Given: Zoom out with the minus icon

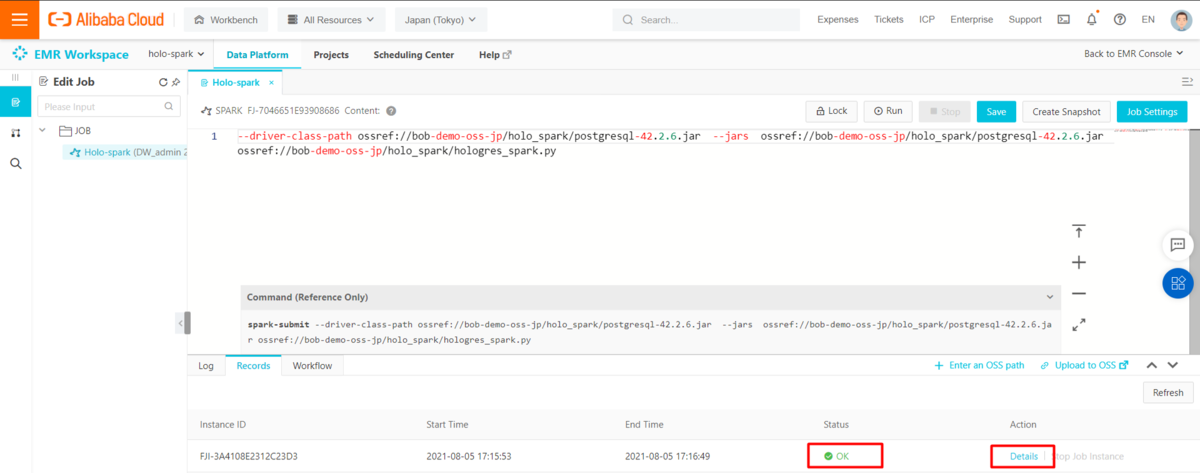Looking at the screenshot, I should pos(1078,293).
